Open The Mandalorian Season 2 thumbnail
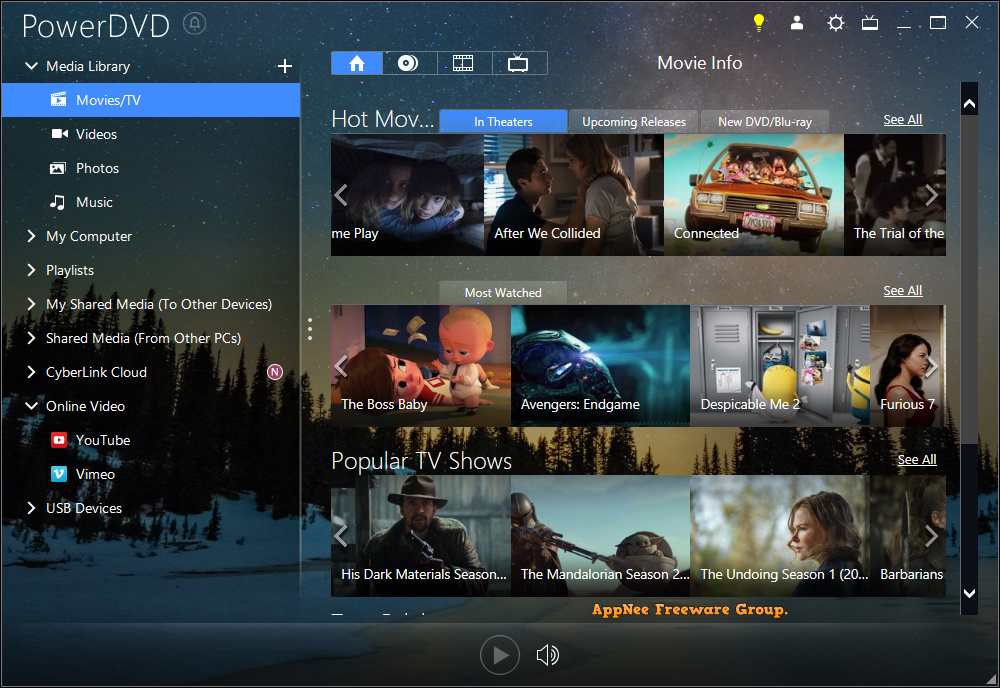Image resolution: width=1000 pixels, height=688 pixels. tap(600, 536)
